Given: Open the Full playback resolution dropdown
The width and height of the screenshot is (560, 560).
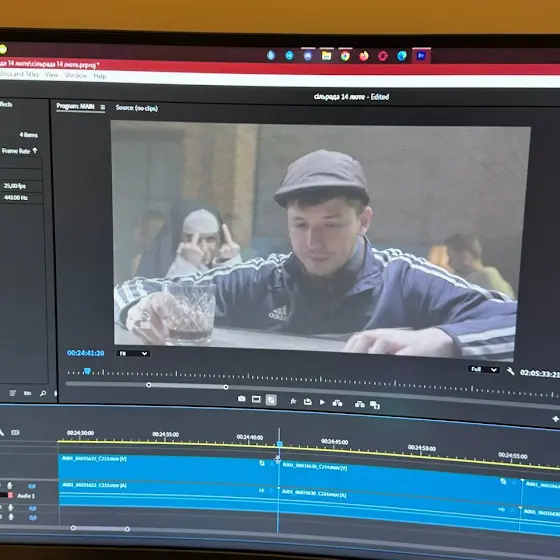Looking at the screenshot, I should [x=484, y=369].
